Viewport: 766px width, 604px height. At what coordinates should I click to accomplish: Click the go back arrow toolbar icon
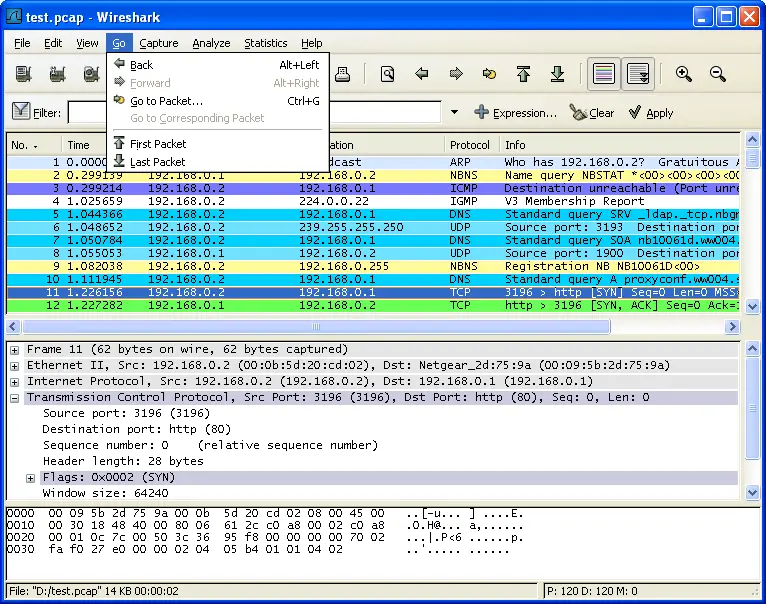point(422,74)
